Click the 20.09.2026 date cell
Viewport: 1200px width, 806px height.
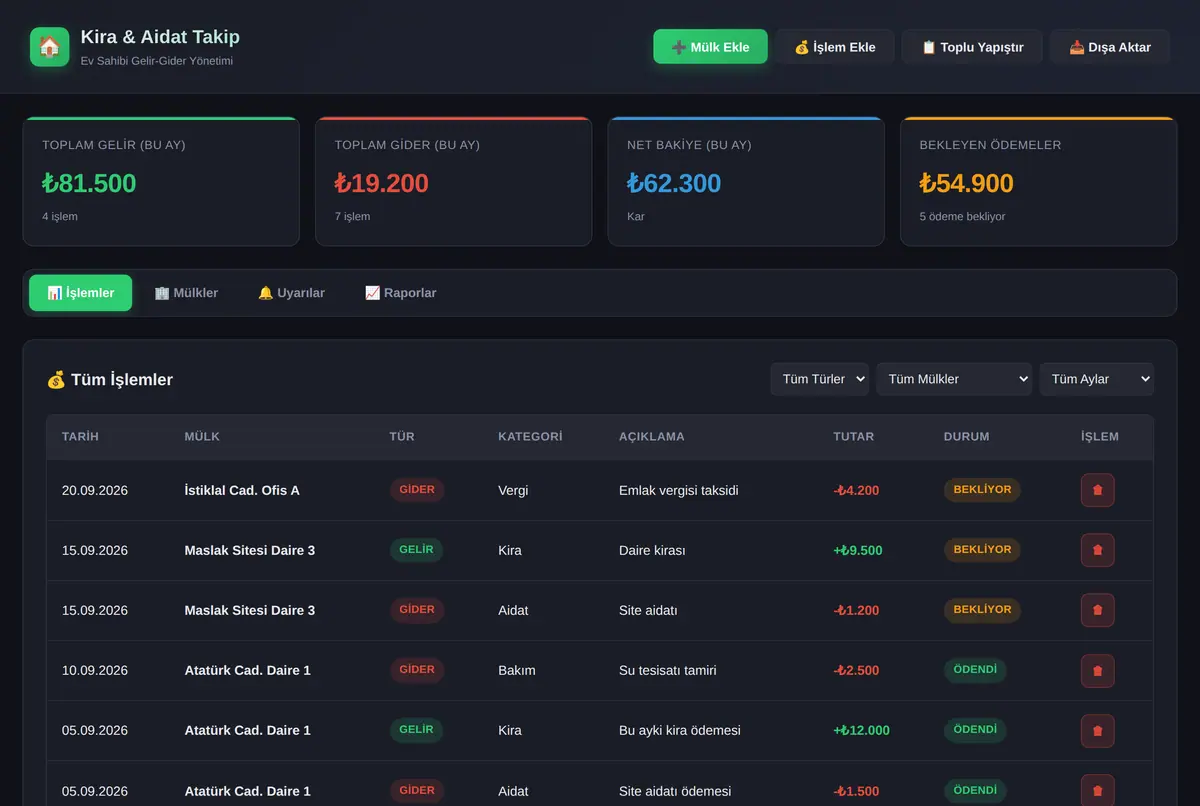[95, 490]
